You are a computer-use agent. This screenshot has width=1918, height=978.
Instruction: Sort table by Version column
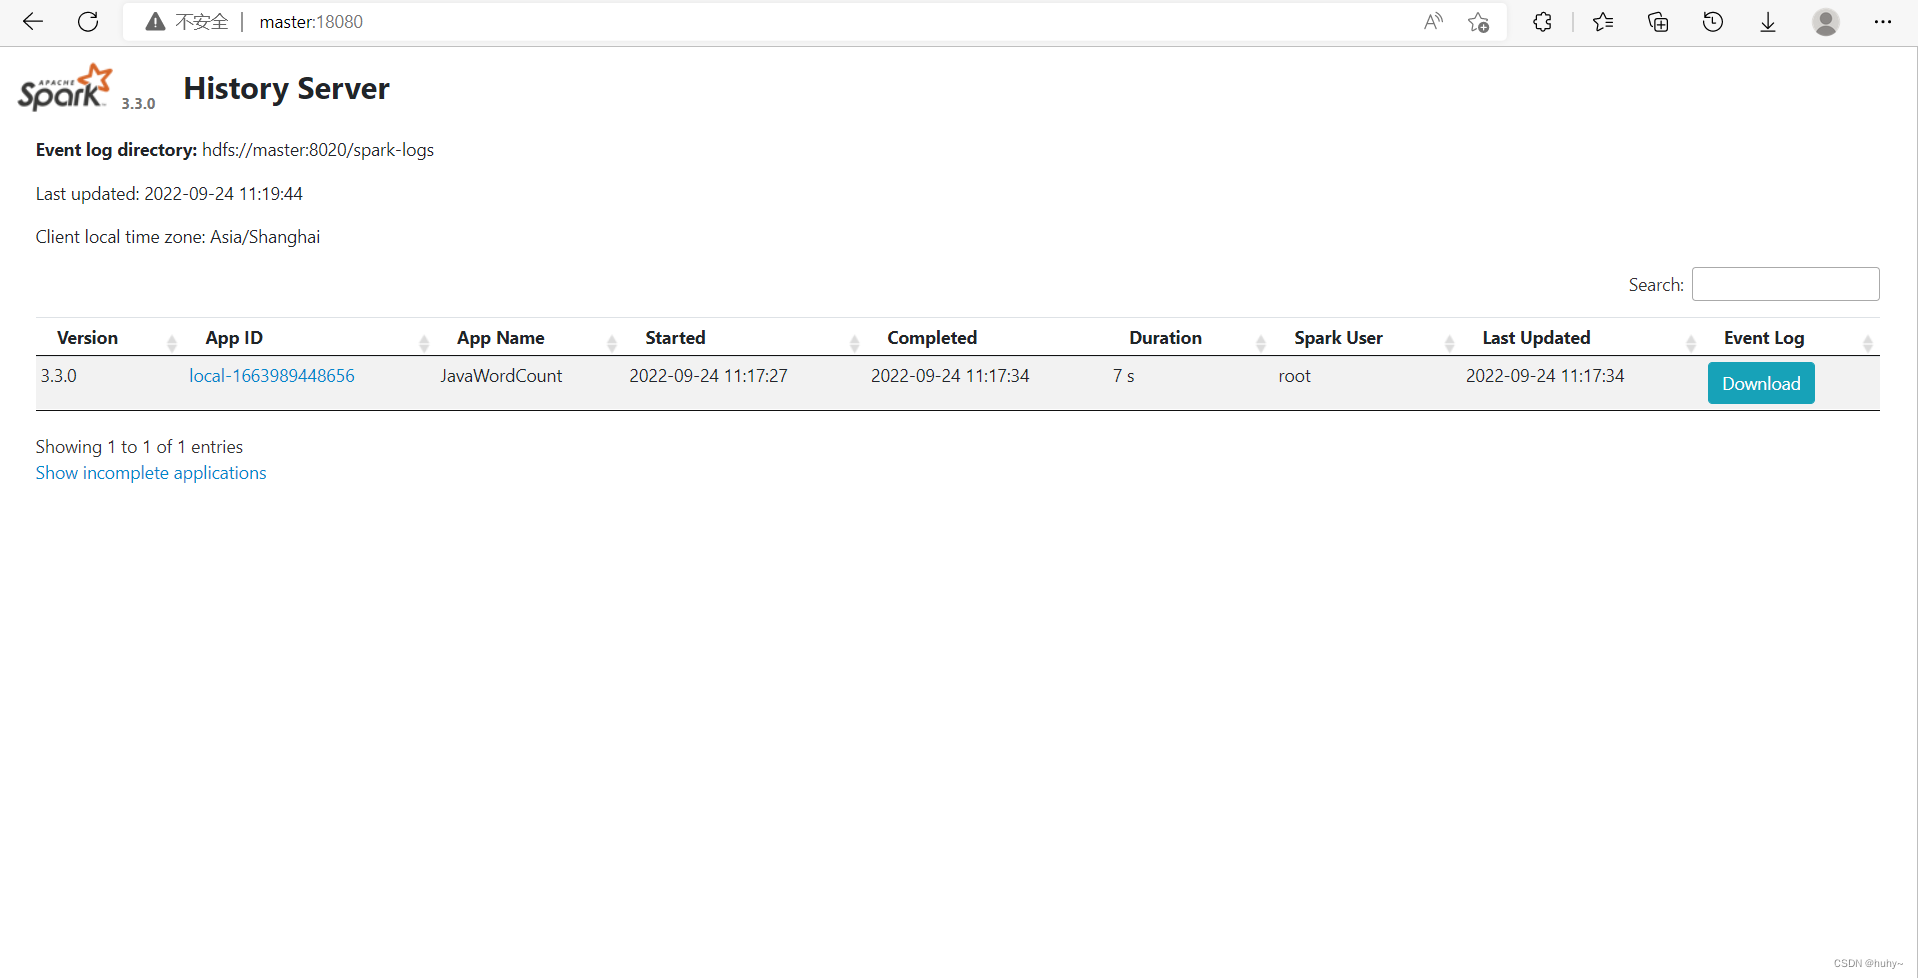87,338
